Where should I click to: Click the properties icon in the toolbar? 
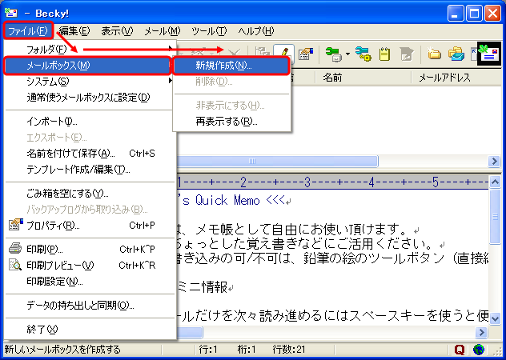click(x=305, y=54)
